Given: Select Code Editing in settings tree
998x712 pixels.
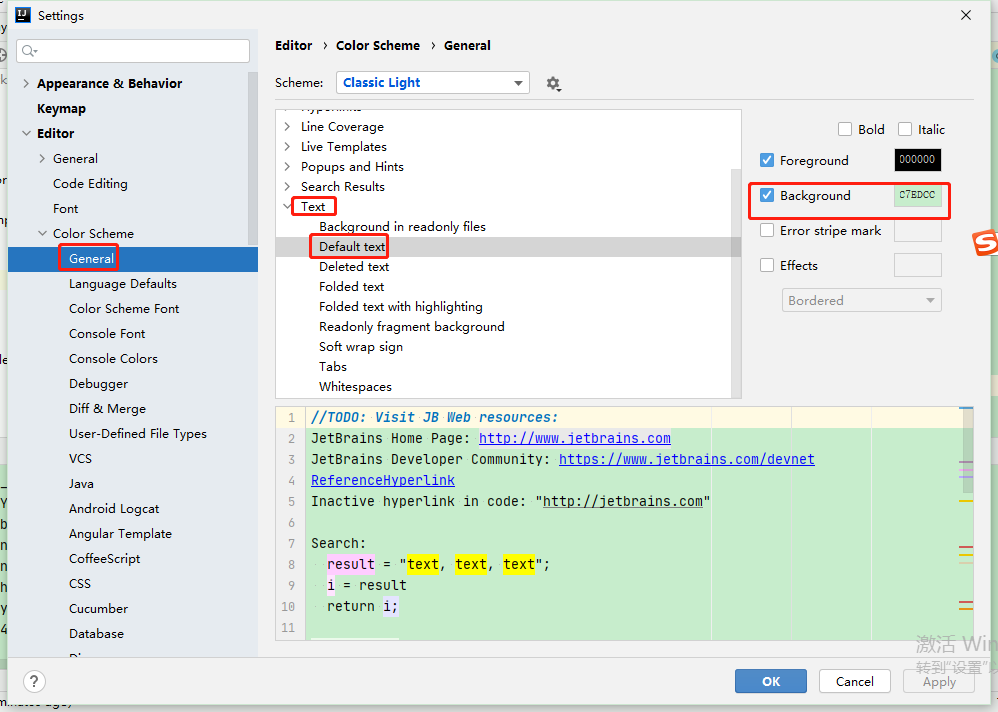Looking at the screenshot, I should point(90,183).
